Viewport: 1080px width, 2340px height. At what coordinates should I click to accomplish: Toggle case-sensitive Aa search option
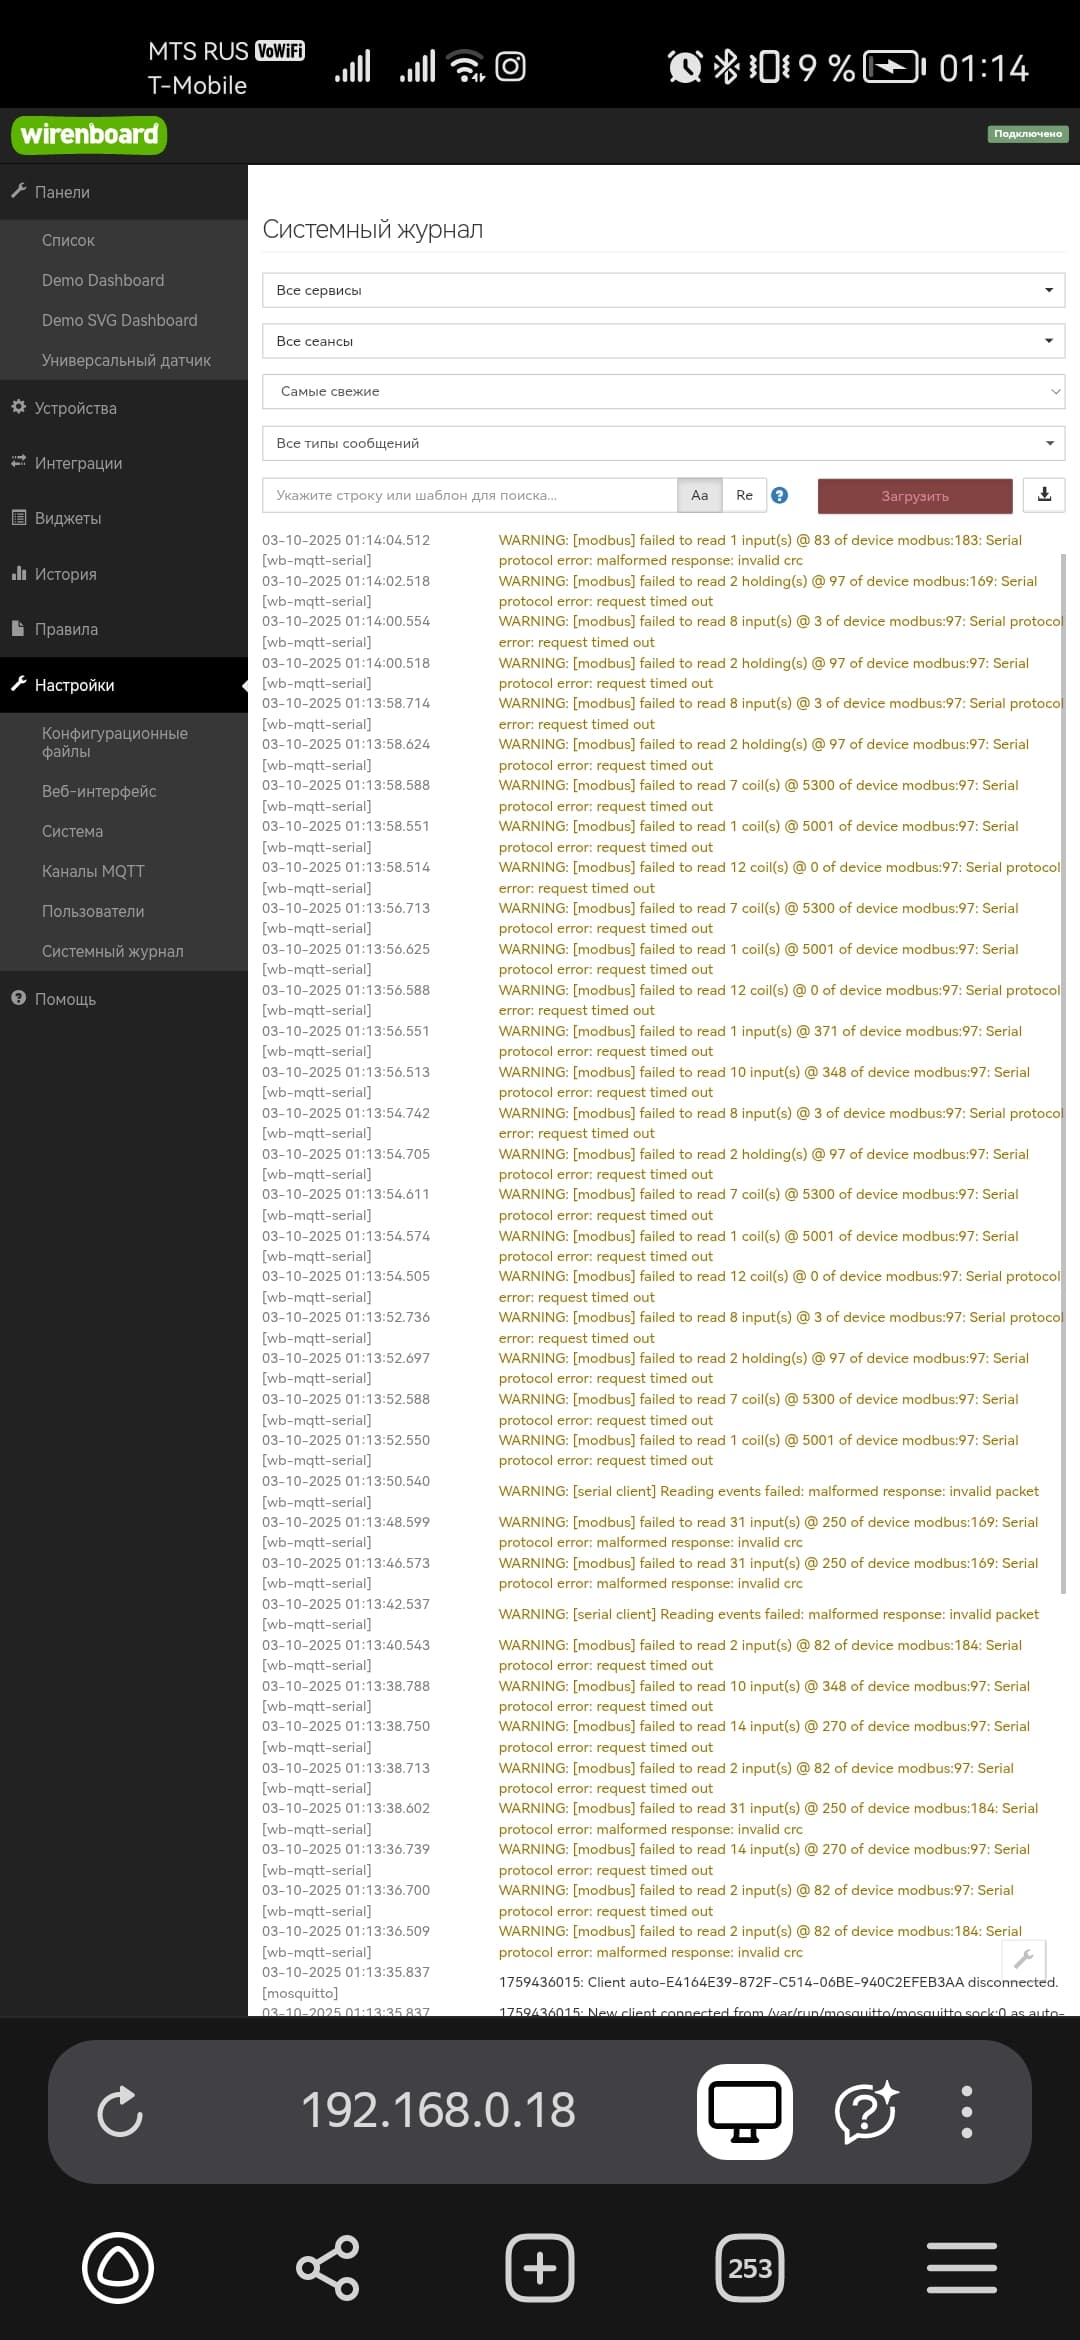700,495
